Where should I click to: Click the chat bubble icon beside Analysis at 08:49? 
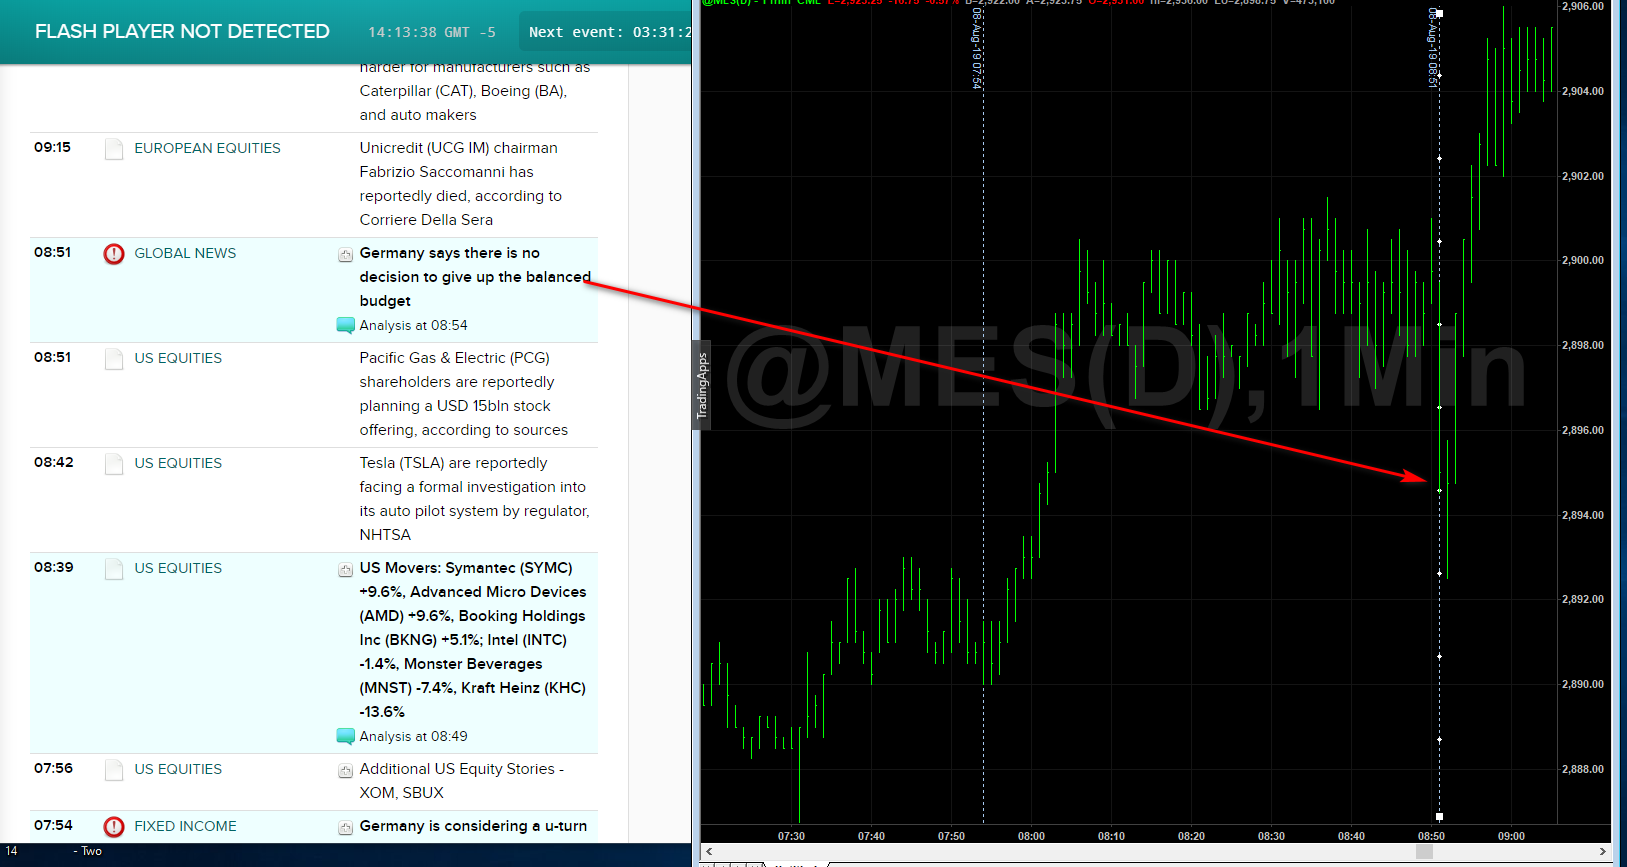(346, 736)
